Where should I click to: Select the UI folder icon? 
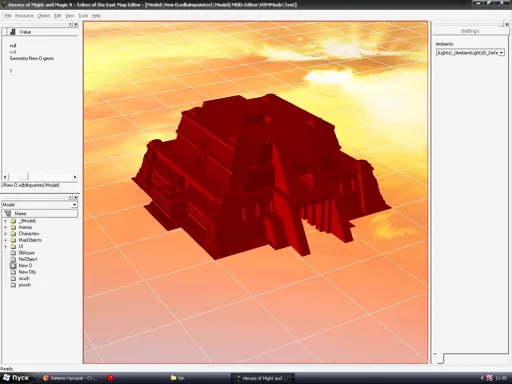pyautogui.click(x=13, y=247)
